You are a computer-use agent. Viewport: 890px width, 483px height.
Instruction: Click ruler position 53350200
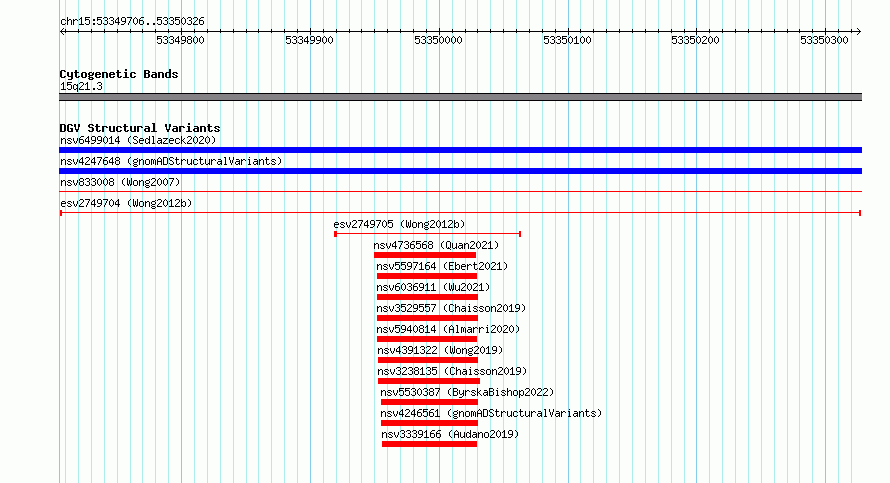[695, 40]
